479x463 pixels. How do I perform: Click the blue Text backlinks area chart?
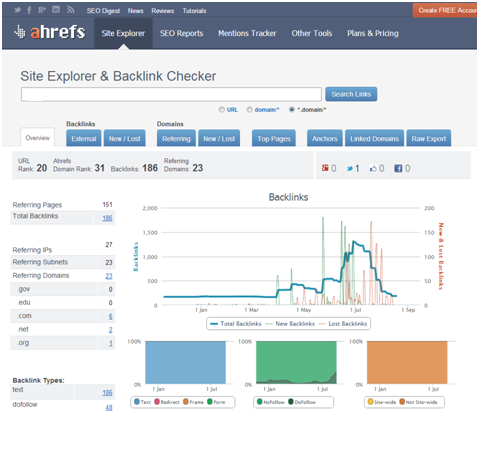[186, 362]
